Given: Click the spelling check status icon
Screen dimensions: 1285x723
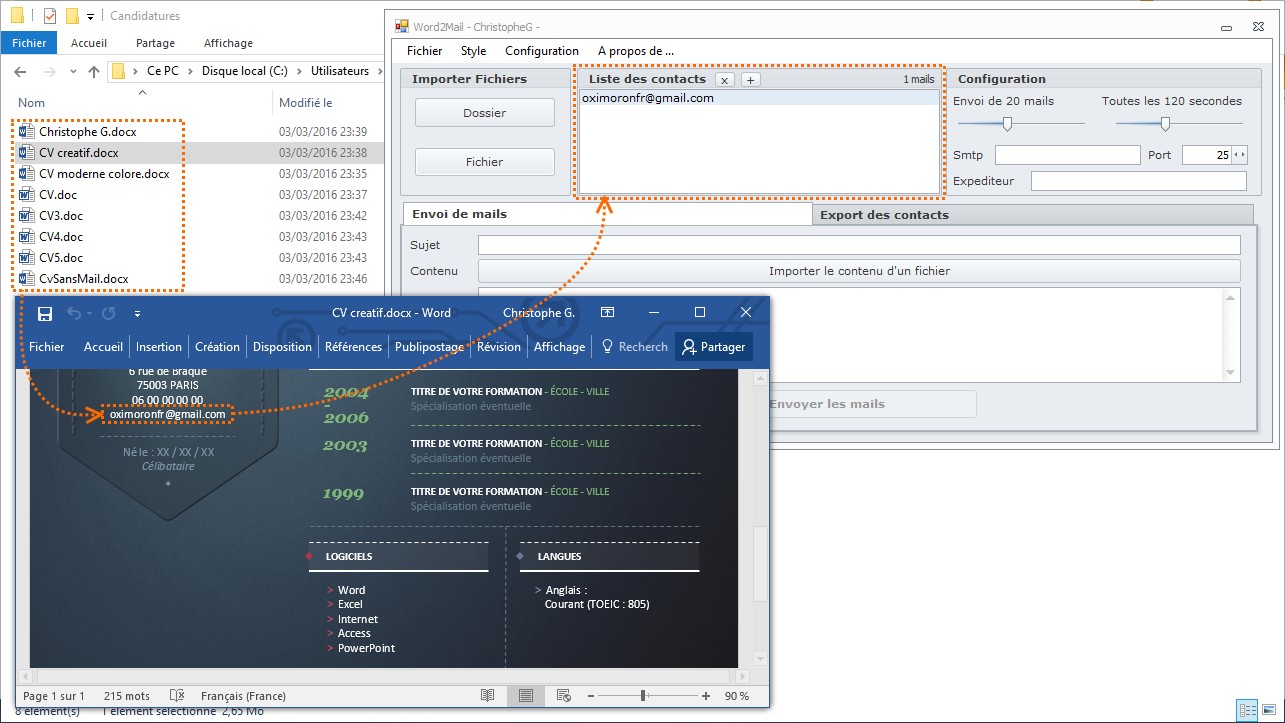Looking at the screenshot, I should pos(177,695).
